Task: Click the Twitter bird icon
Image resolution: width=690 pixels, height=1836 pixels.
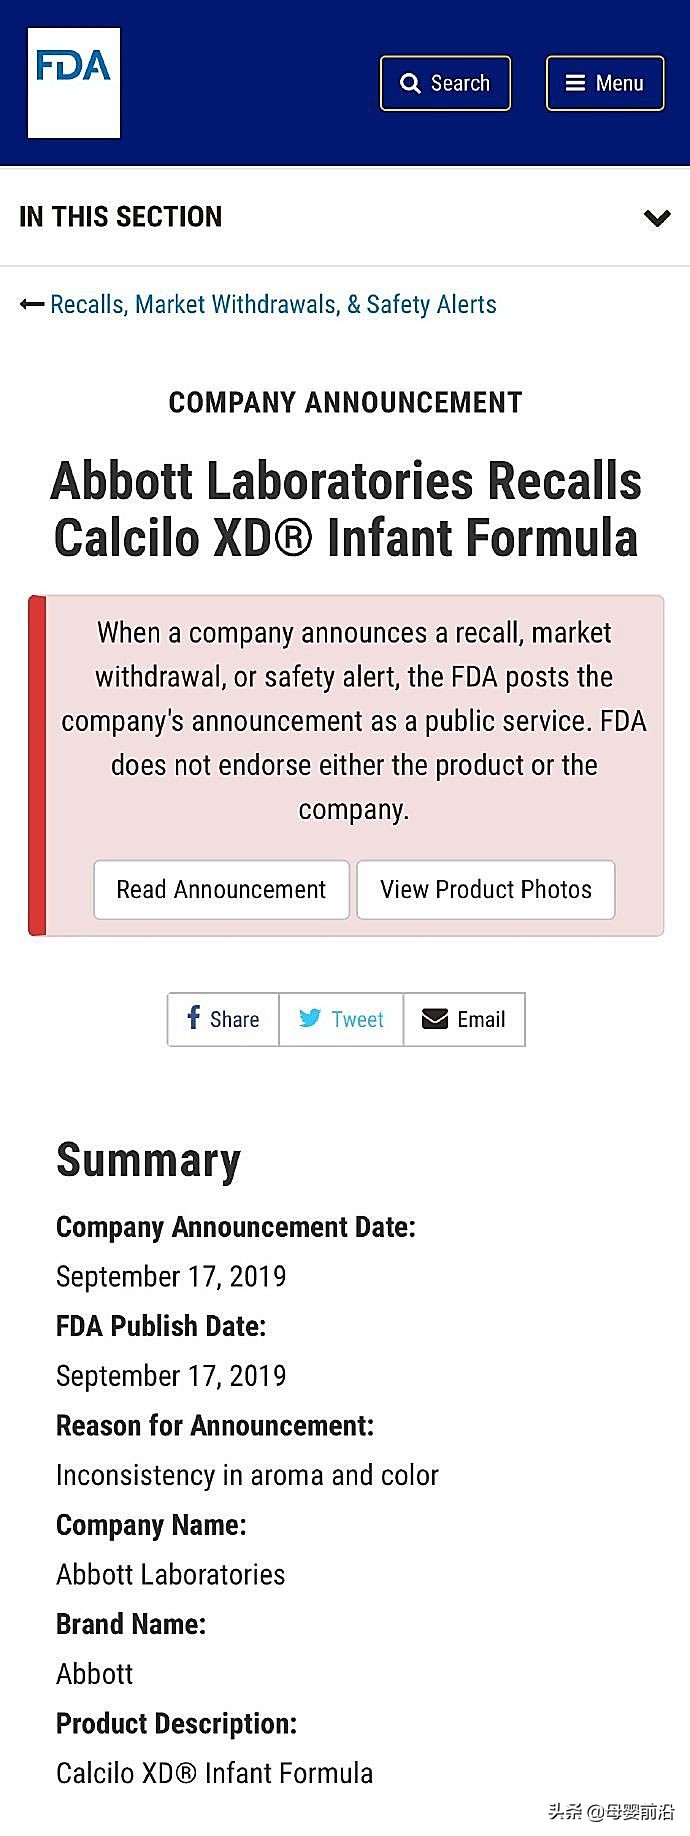Action: (x=310, y=1018)
